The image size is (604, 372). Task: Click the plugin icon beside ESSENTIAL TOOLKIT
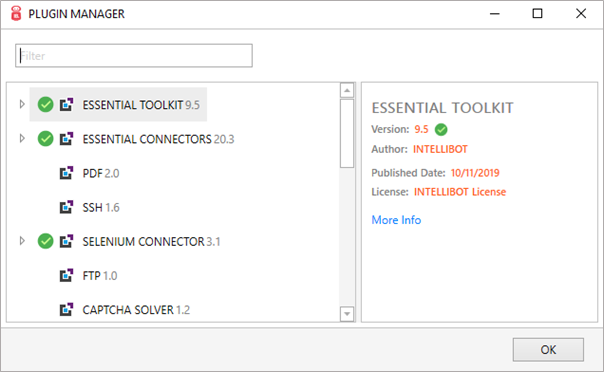[66, 104]
